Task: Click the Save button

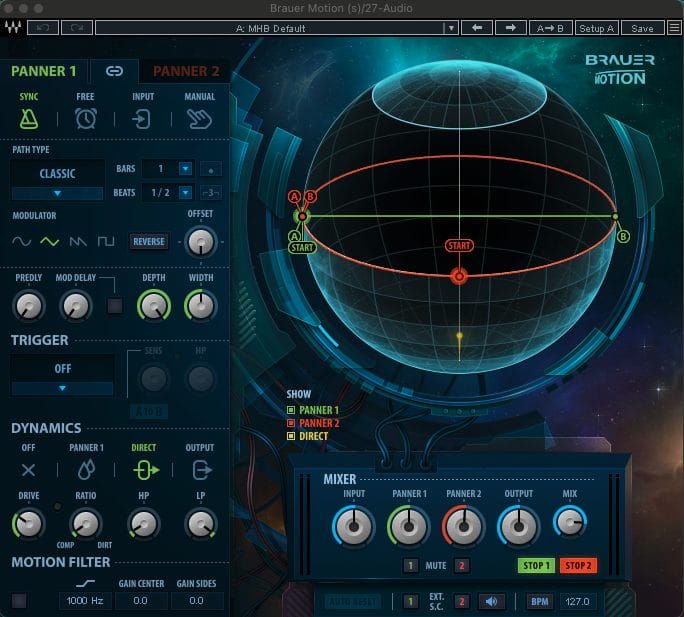Action: coord(642,28)
